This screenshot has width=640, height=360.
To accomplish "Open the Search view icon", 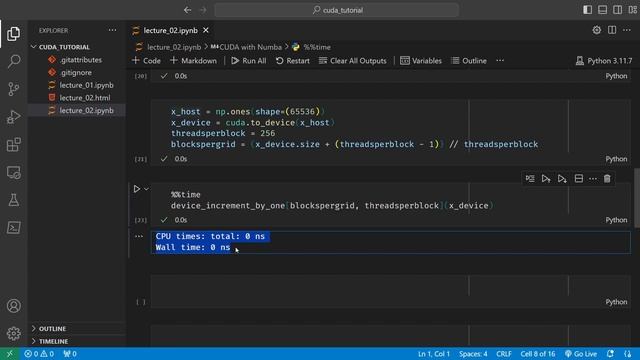I will (13, 61).
